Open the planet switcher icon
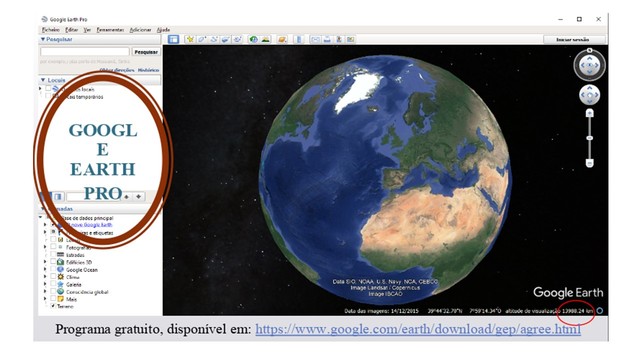Viewport: 640px width, 360px height. click(282, 39)
